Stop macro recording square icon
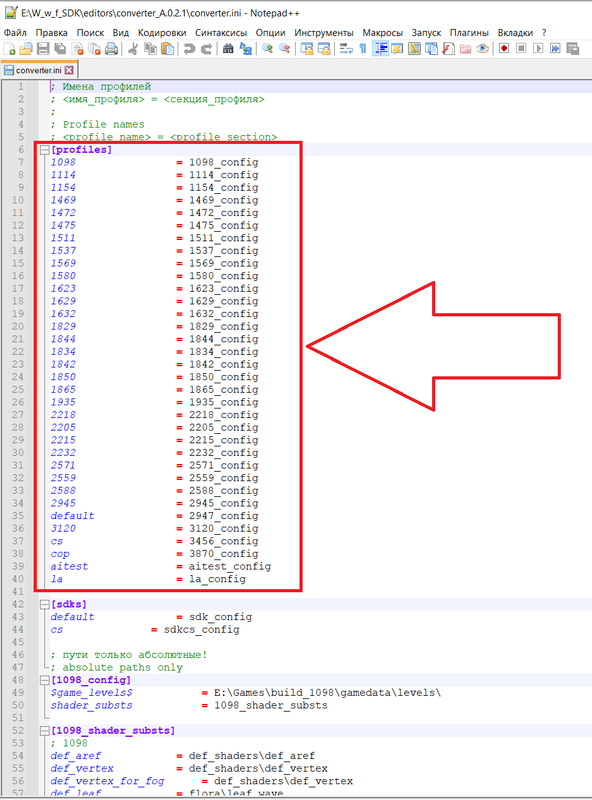The width and height of the screenshot is (592, 800). 521,48
